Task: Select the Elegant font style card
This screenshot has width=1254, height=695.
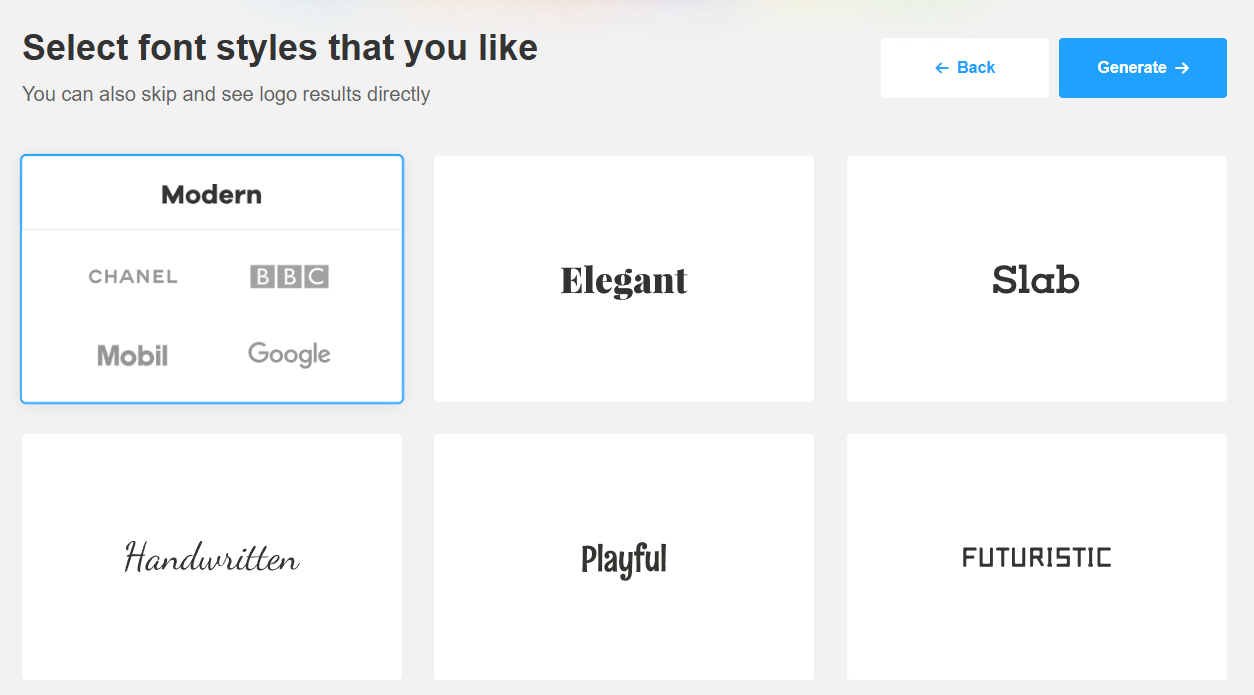Action: coord(624,279)
